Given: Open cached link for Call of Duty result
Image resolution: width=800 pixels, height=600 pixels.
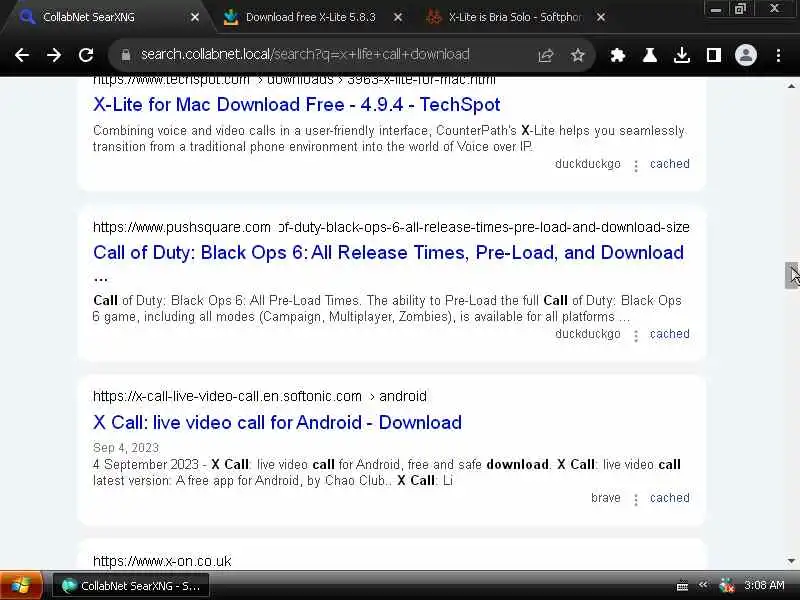Looking at the screenshot, I should 669,334.
